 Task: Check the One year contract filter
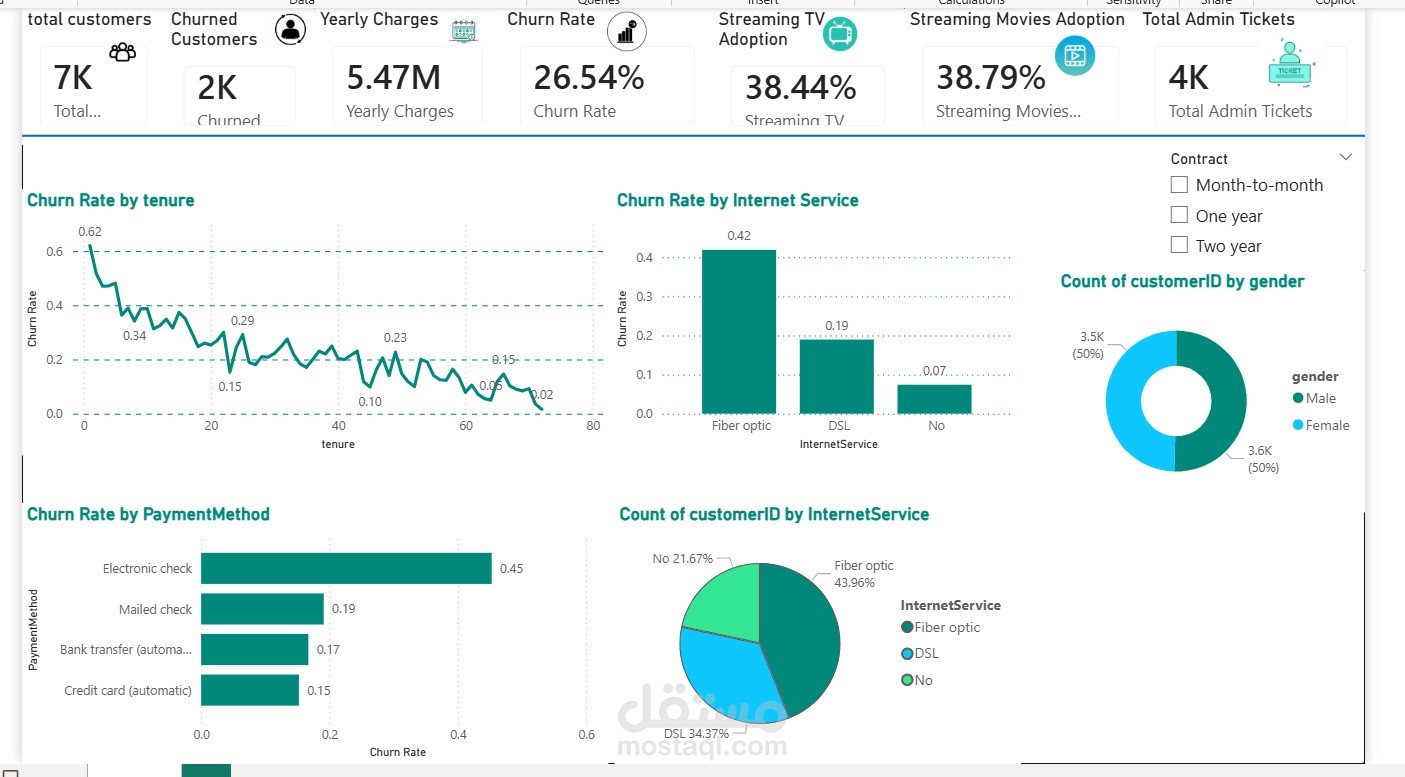pos(1179,215)
